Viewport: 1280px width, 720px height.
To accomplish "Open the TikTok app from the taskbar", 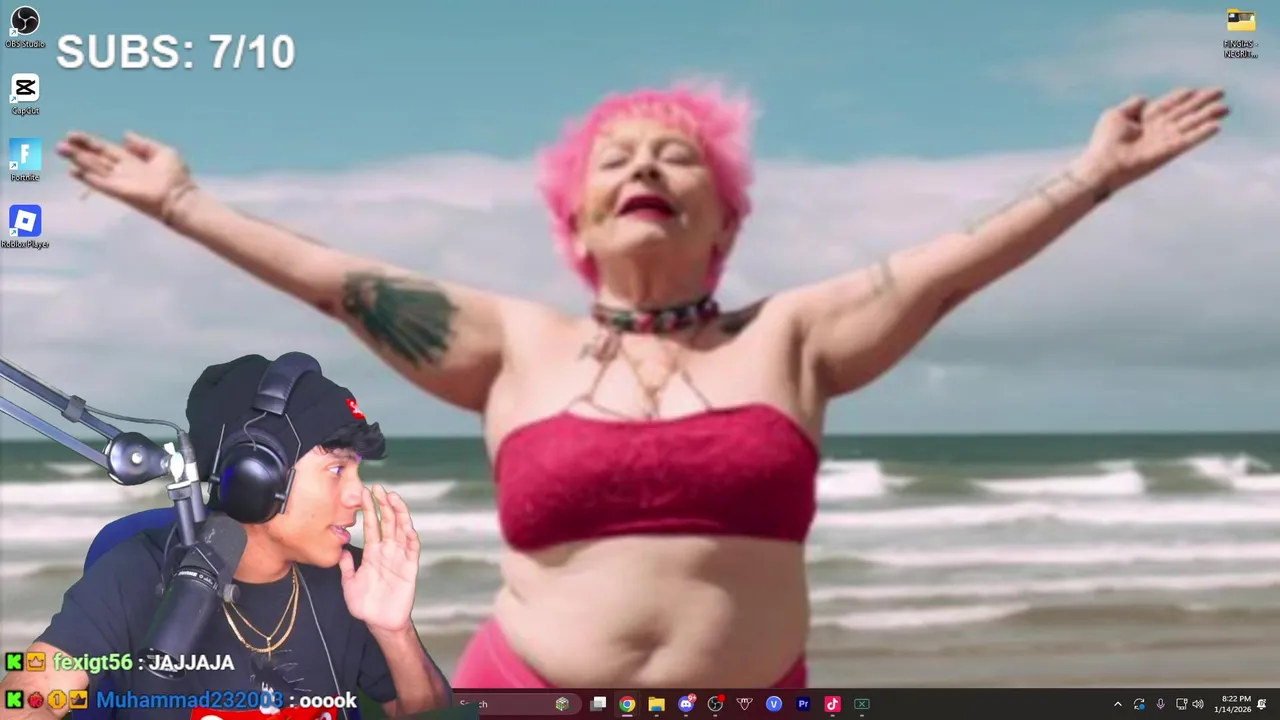I will click(x=832, y=704).
